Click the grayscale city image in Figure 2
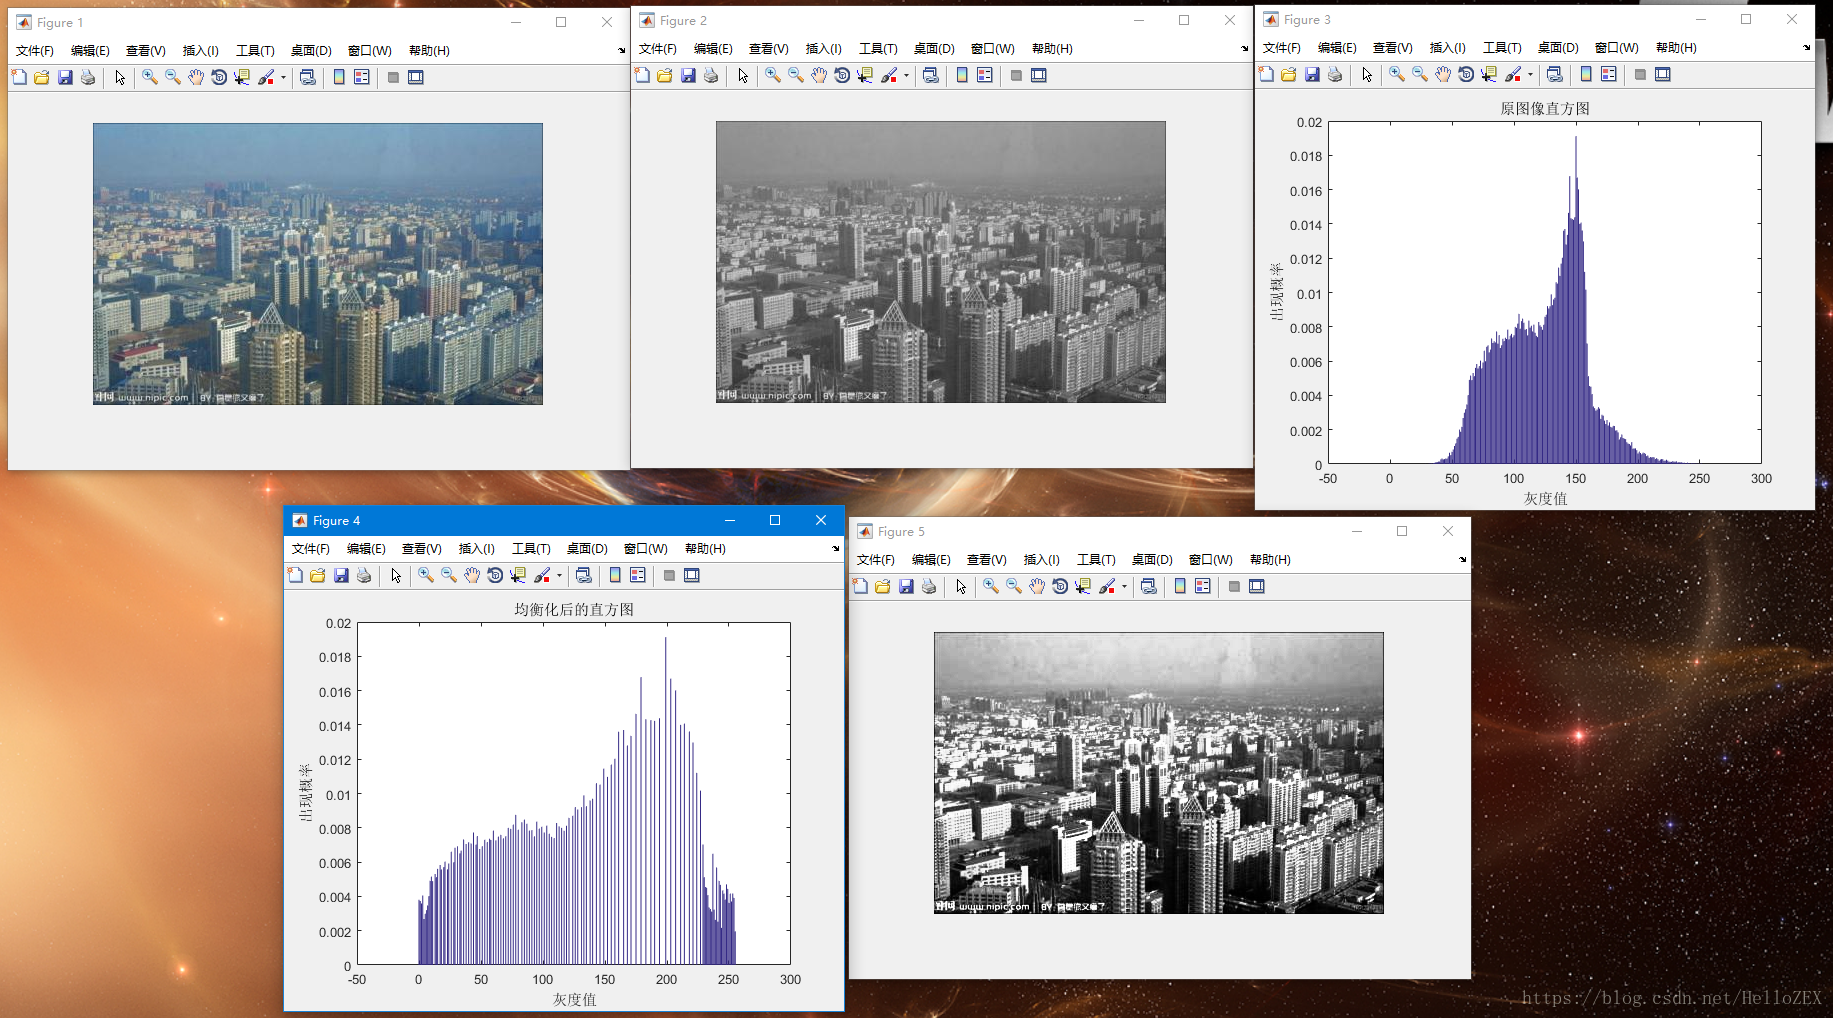 click(x=941, y=262)
